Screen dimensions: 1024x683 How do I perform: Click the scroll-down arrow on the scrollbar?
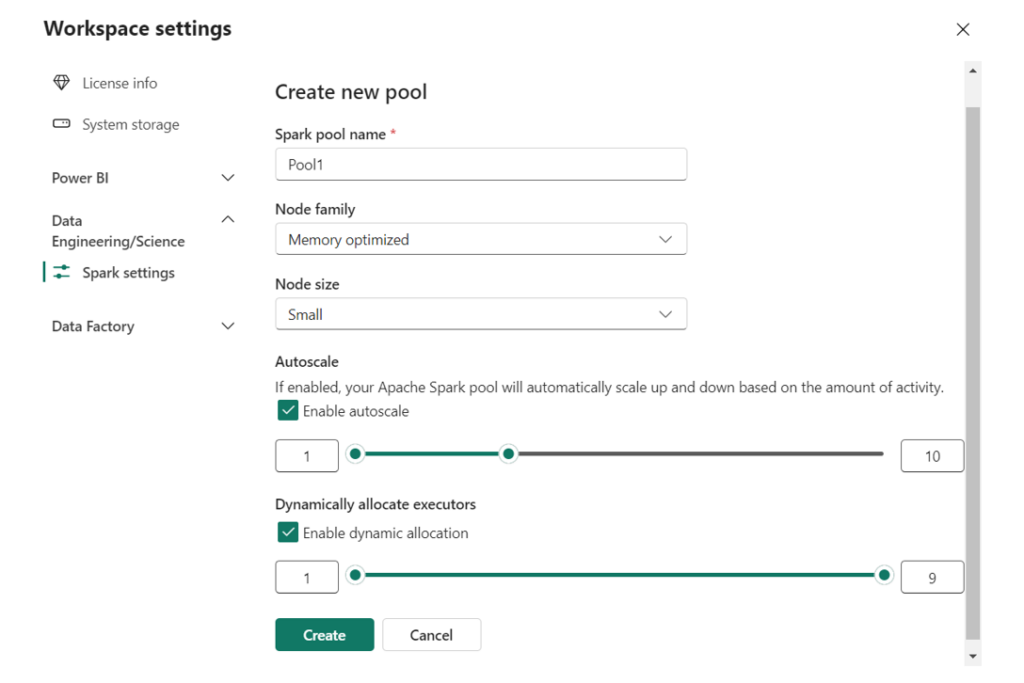[x=971, y=655]
